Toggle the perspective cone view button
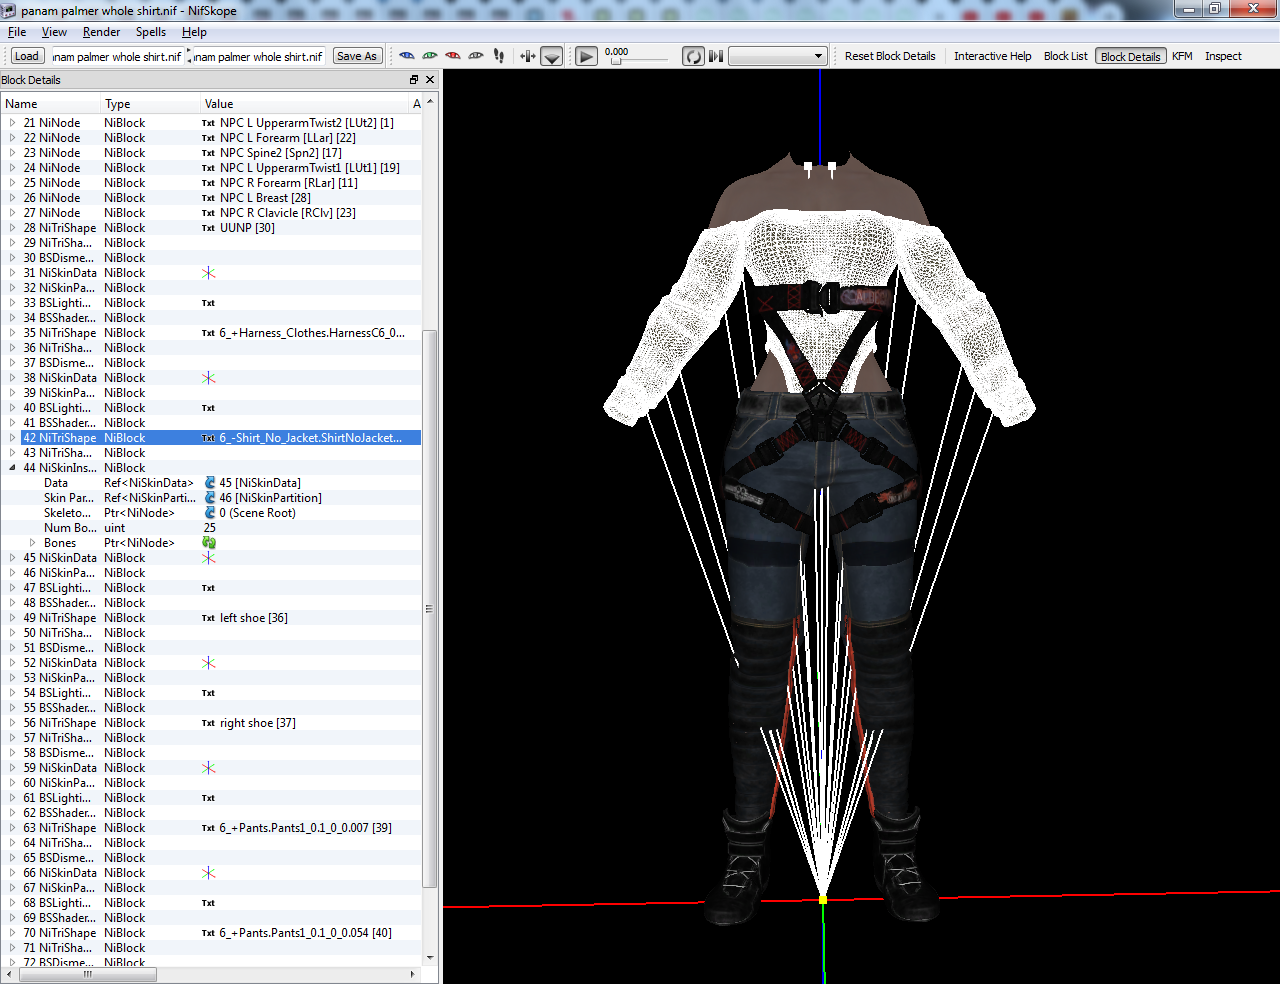The image size is (1280, 984). [x=552, y=57]
